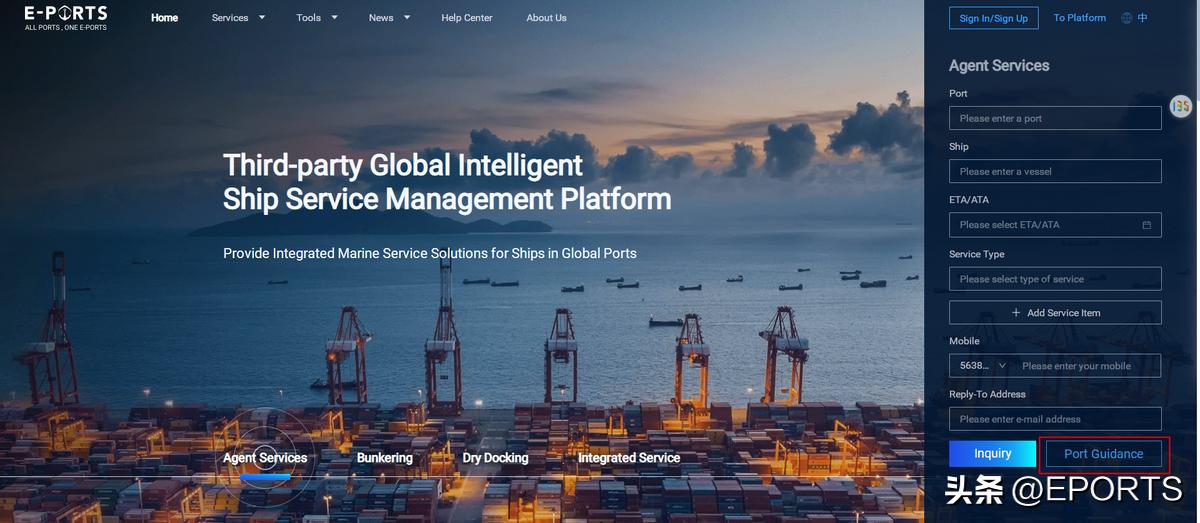
Task: Focus the ETA/ATA date field
Action: 1055,225
